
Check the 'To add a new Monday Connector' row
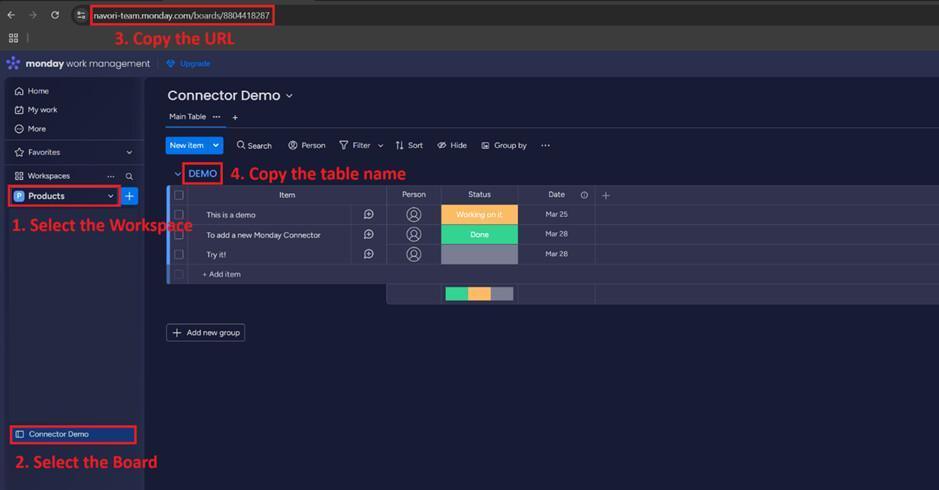click(x=178, y=235)
